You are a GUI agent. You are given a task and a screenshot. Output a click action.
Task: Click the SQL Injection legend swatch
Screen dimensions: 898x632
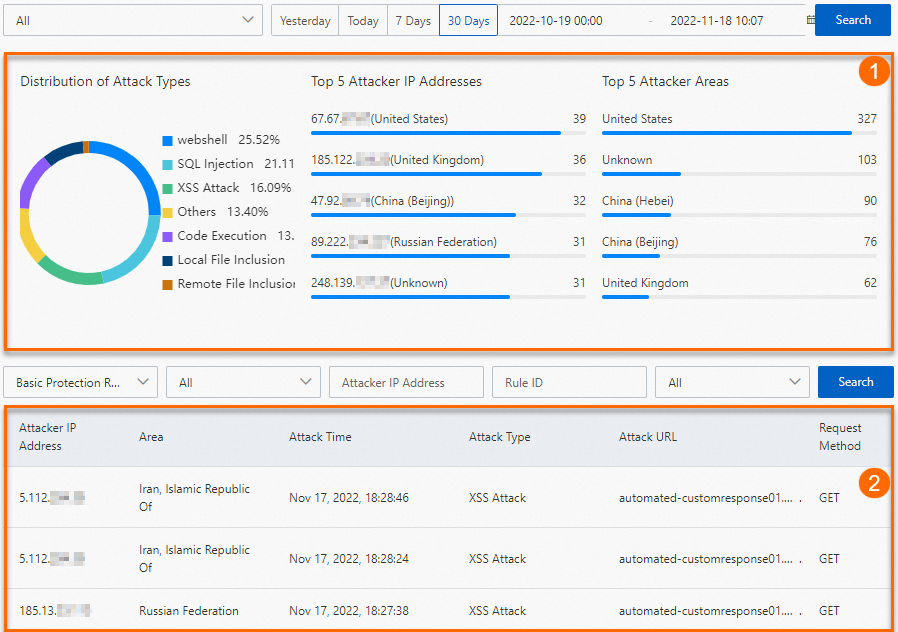pos(167,165)
